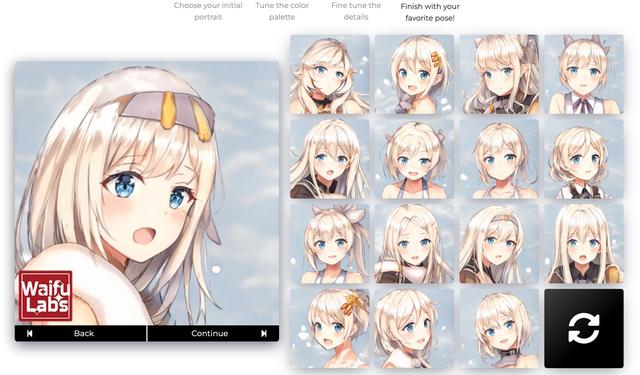The image size is (640, 375).
Task: Continue with the selected portrait
Action: pos(213,333)
